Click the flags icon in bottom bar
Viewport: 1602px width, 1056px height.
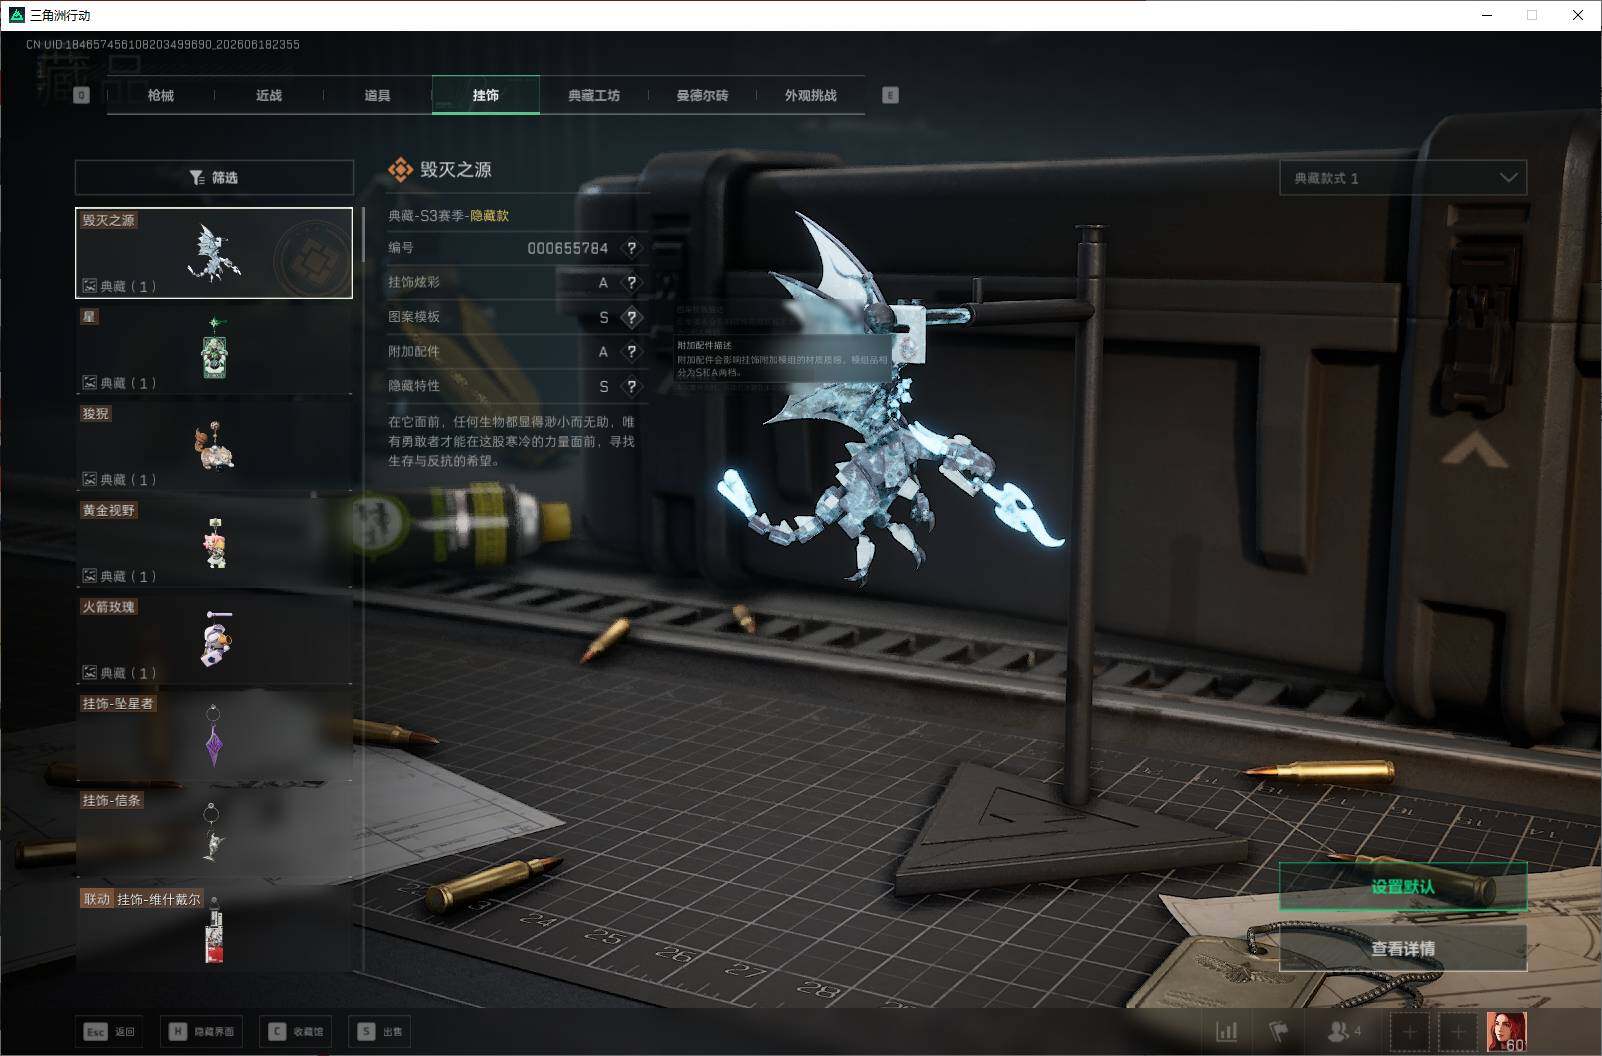(1279, 1031)
